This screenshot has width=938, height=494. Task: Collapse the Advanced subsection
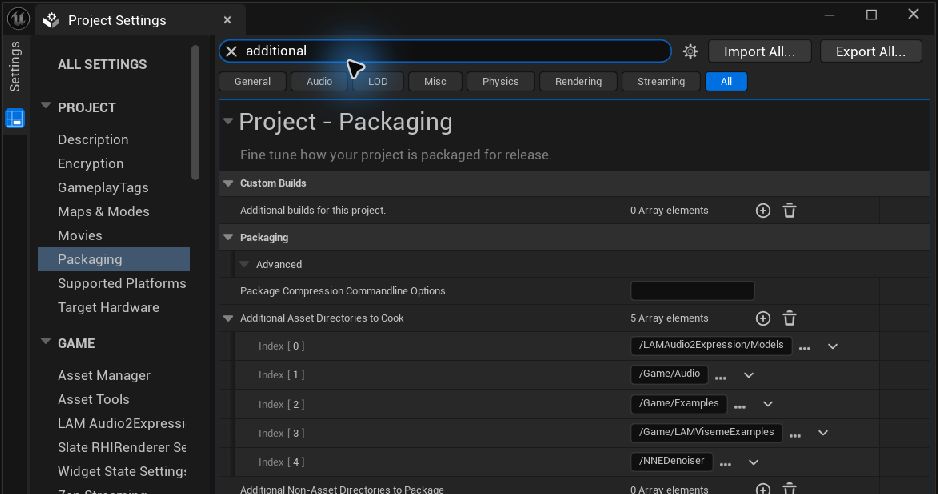point(244,264)
